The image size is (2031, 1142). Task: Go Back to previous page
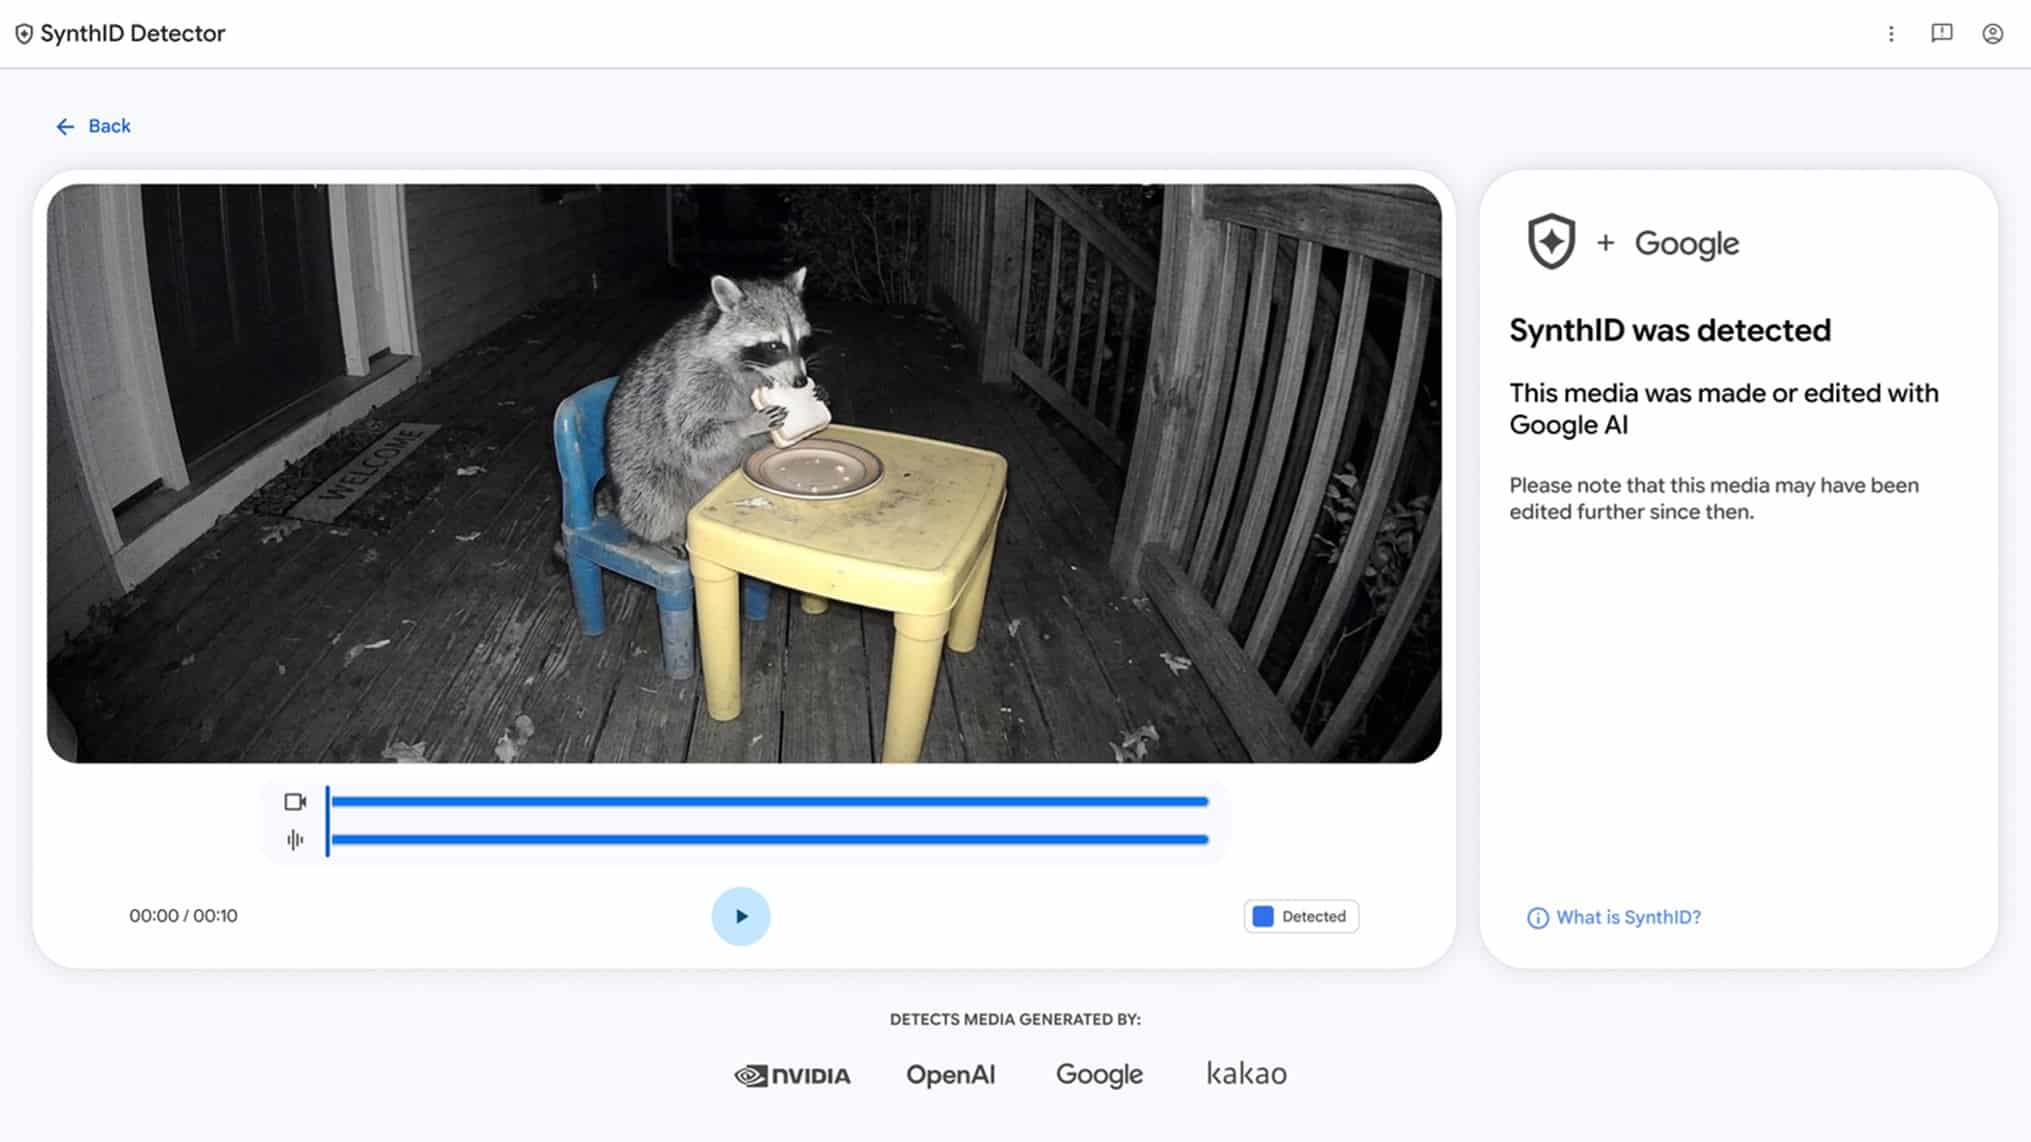(93, 126)
